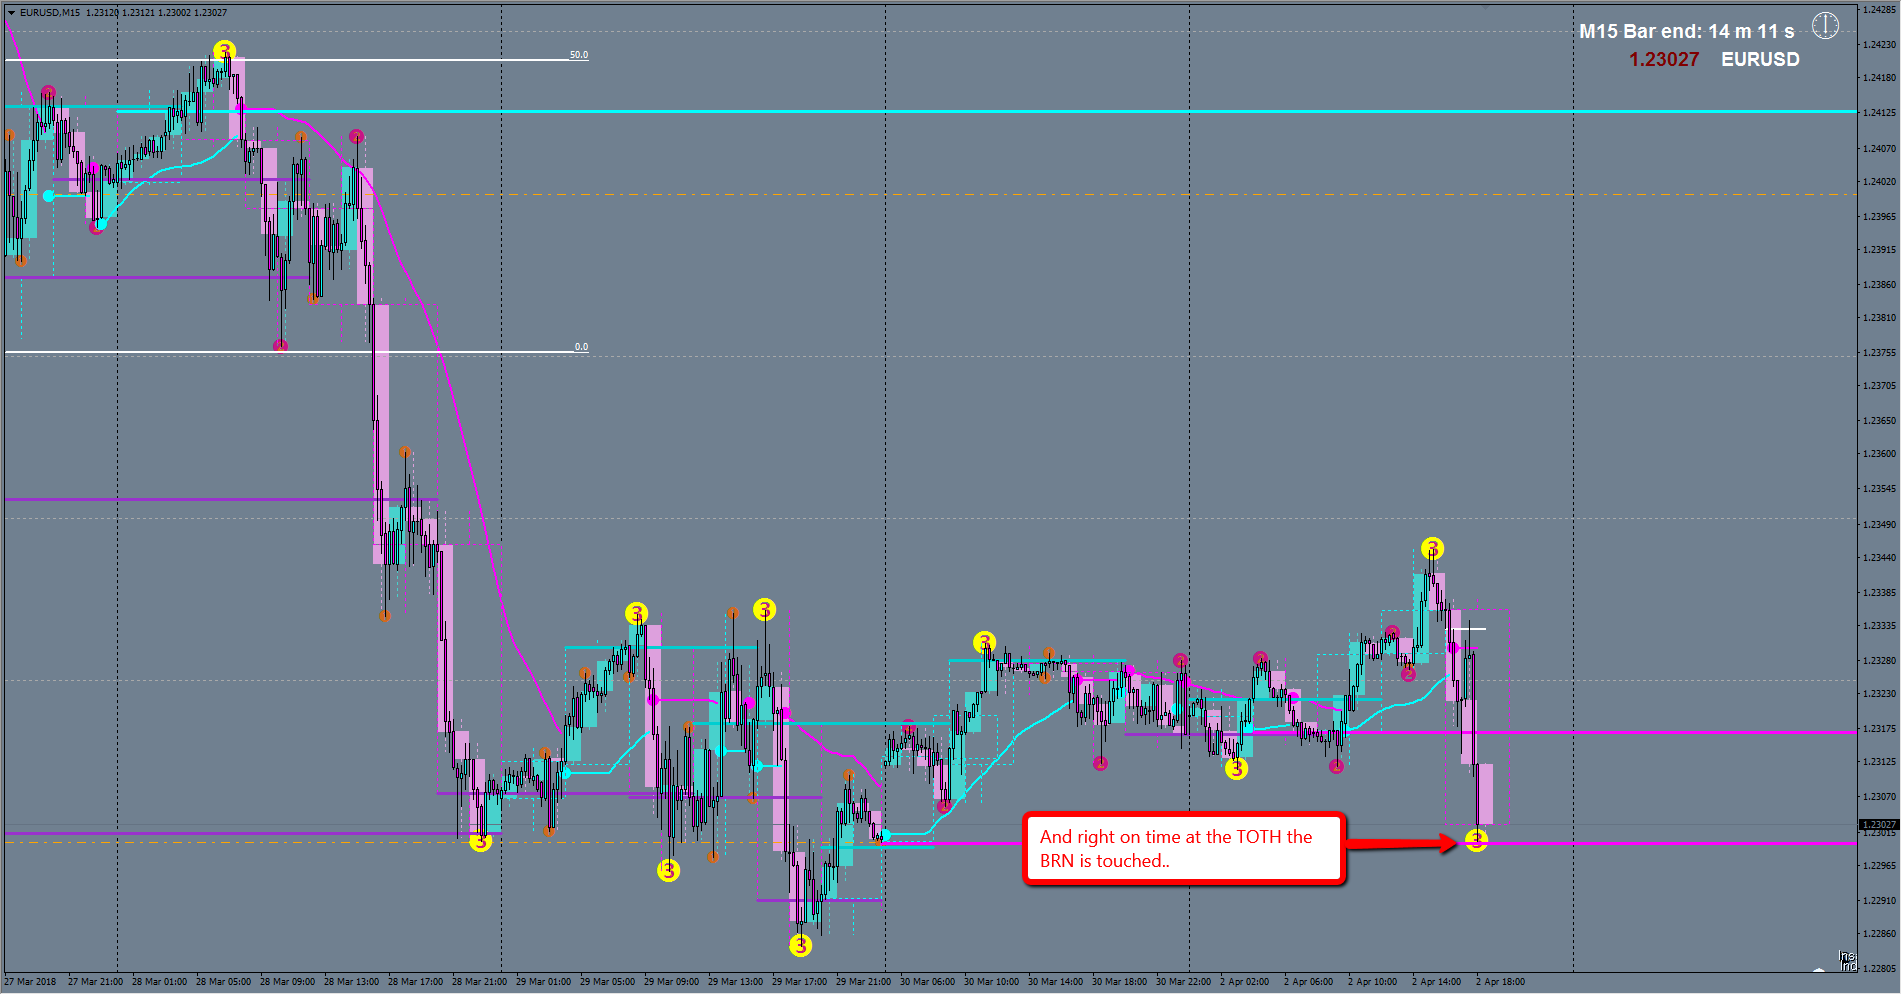Screen dimensions: 1902x995
Task: Click the 2 Apr 14:00 time label
Action: [x=1436, y=982]
